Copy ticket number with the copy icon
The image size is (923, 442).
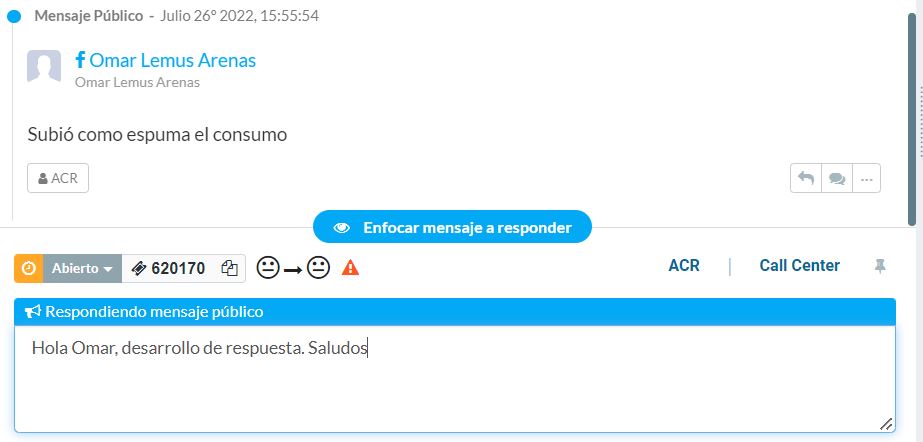coord(230,268)
